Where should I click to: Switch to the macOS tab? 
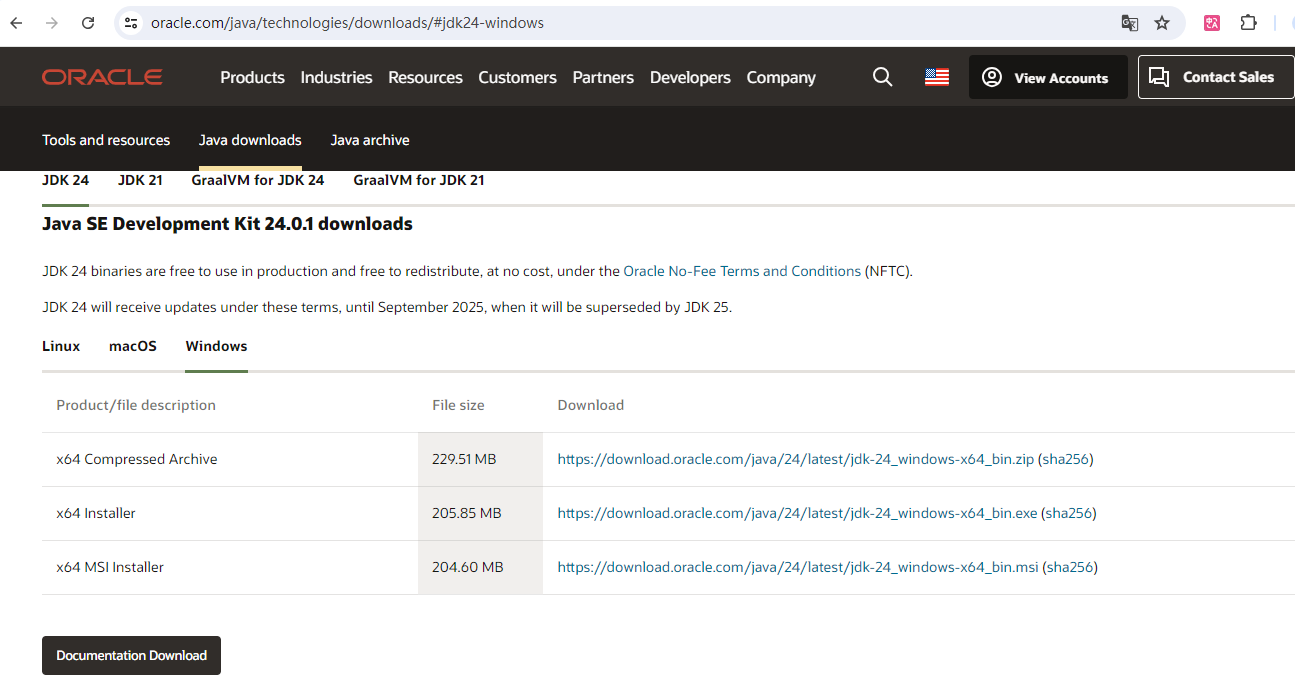132,346
